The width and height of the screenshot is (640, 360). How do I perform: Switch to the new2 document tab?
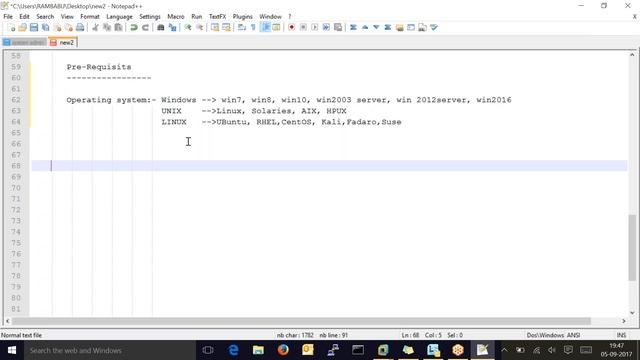(x=63, y=42)
